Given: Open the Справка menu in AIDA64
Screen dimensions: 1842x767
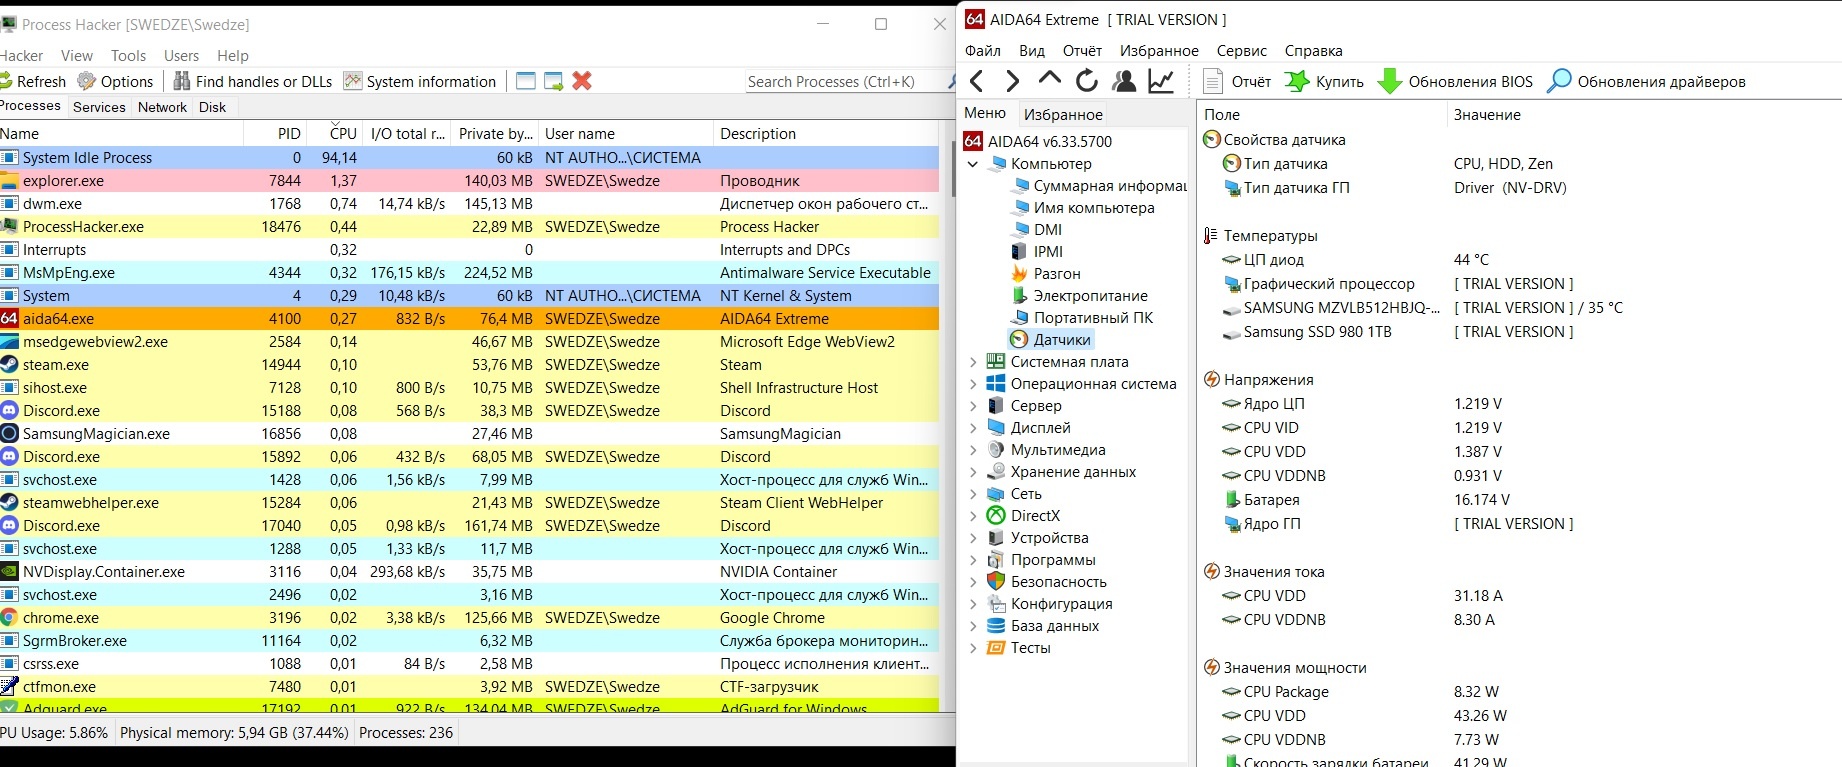Looking at the screenshot, I should point(1313,51).
